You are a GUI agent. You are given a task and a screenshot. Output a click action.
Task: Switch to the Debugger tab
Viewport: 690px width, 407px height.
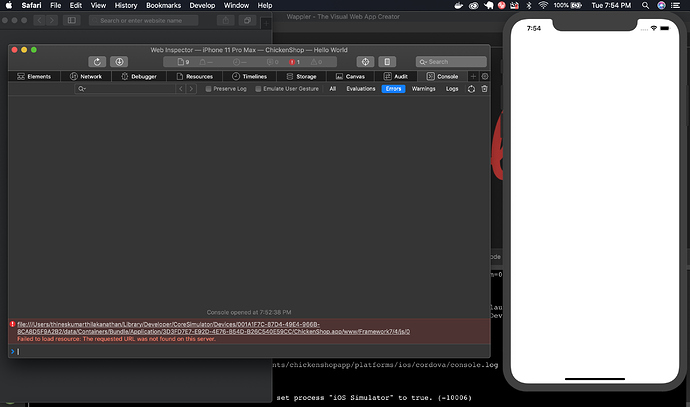139,77
